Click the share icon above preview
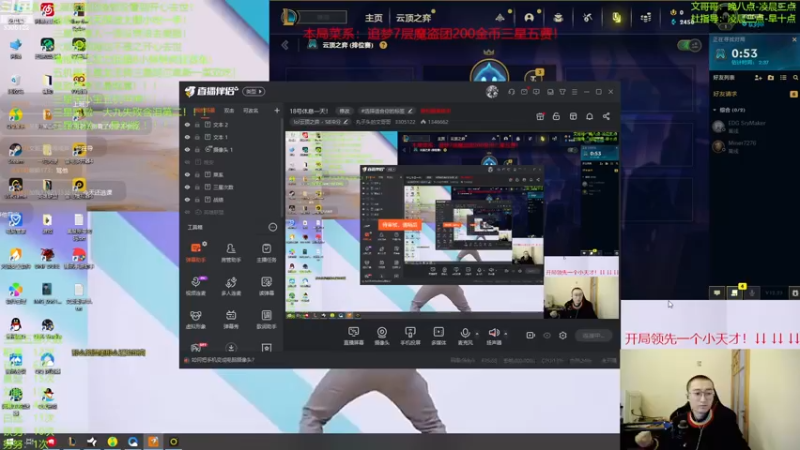The image size is (800, 450). tap(606, 116)
